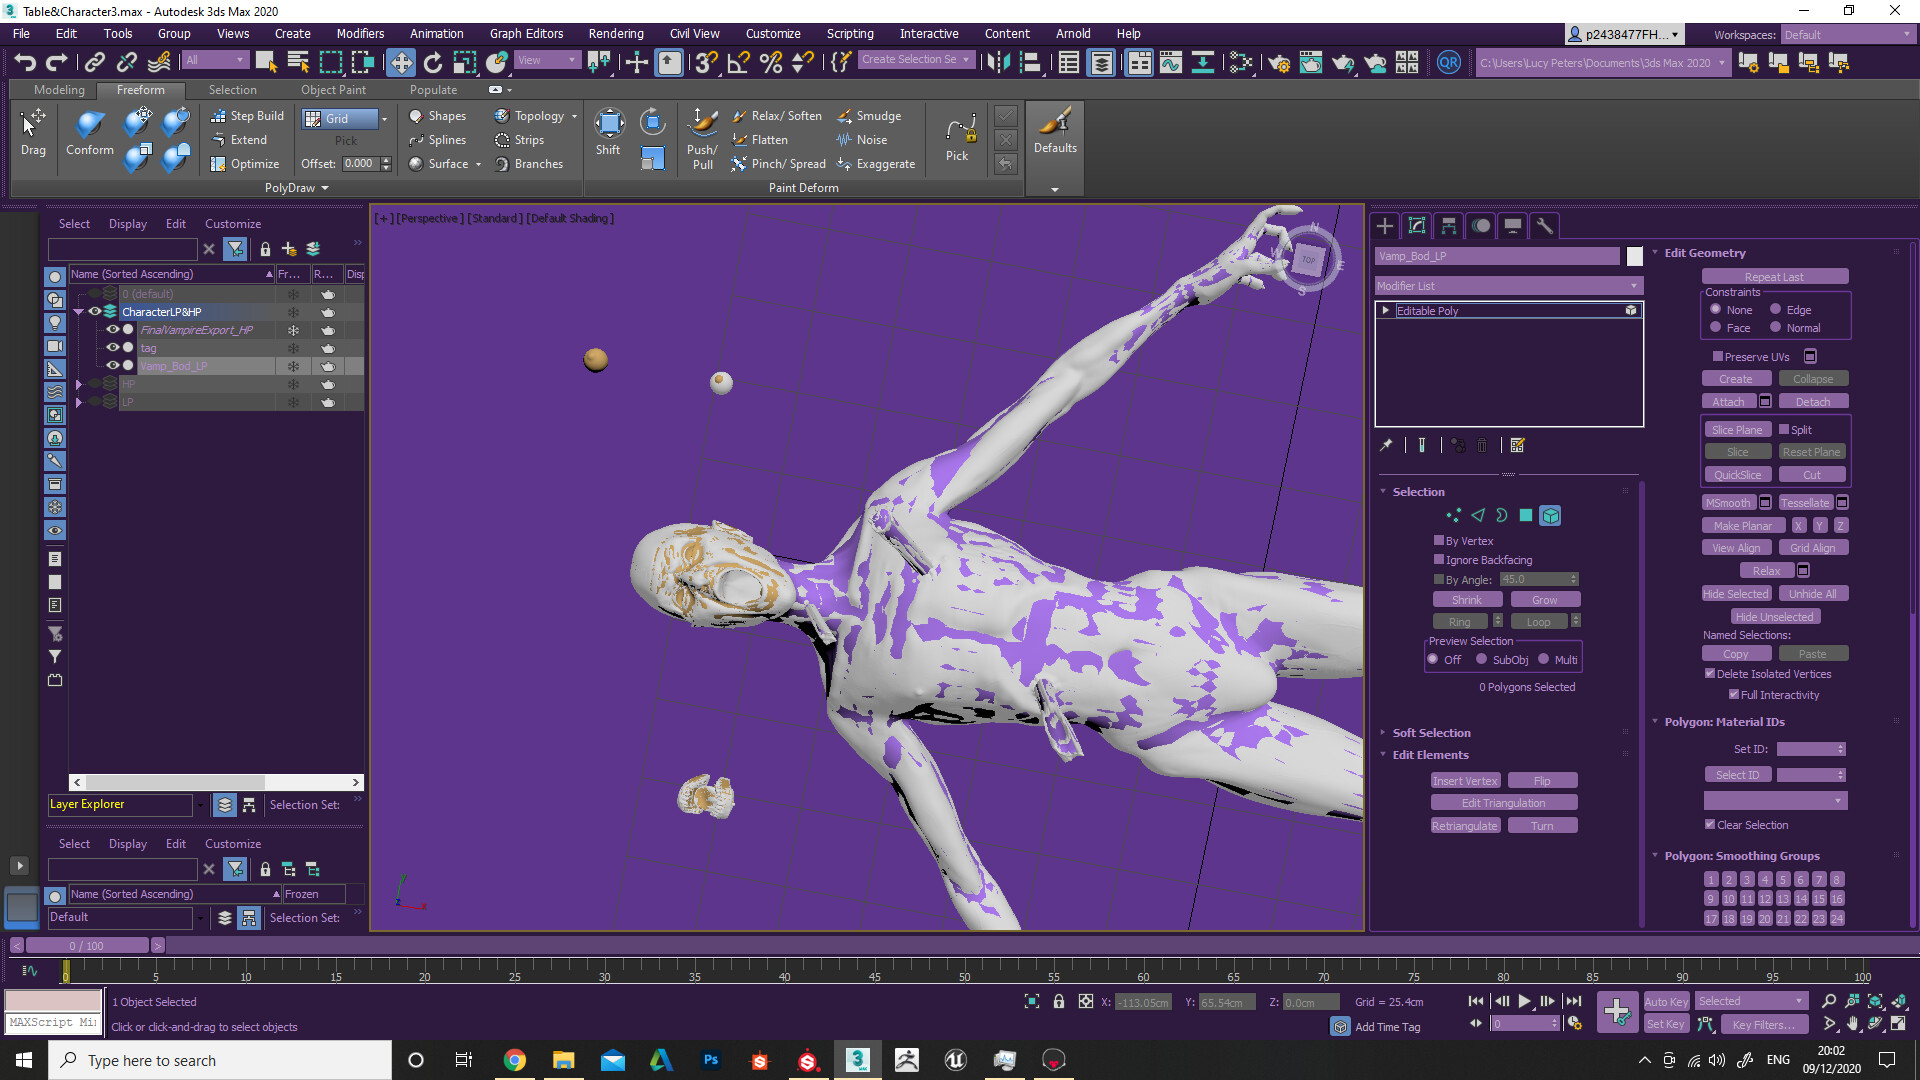1920x1080 pixels.
Task: Enable the Ignore Backfacing checkbox
Action: [x=1437, y=560]
